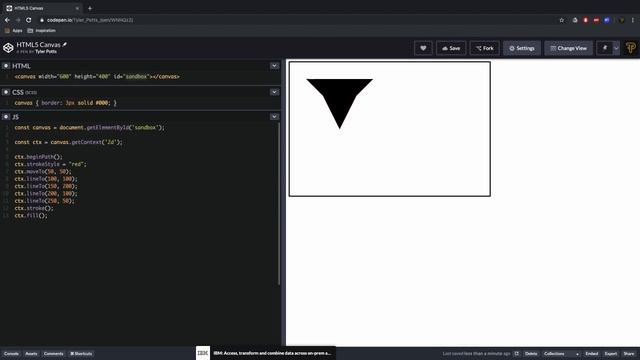Open the Change View menu
Screen dimensions: 640x360
click(x=569, y=48)
